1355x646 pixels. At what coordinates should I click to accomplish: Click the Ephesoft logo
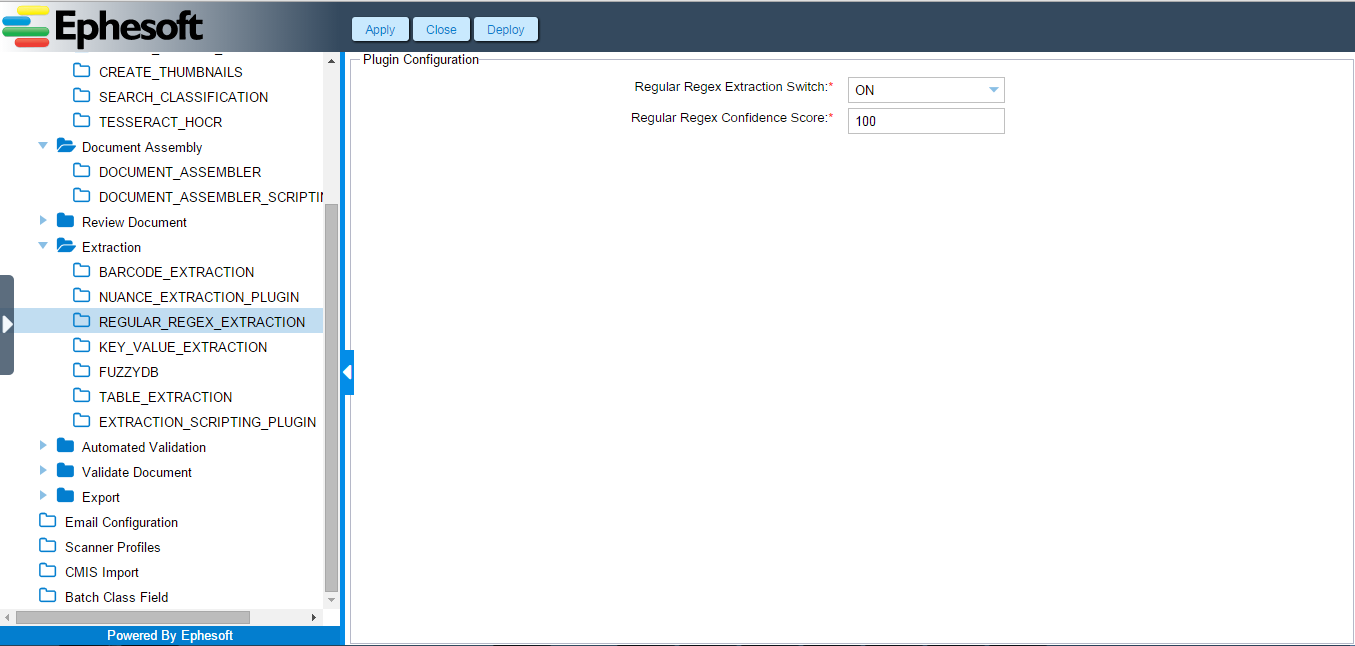coord(103,27)
